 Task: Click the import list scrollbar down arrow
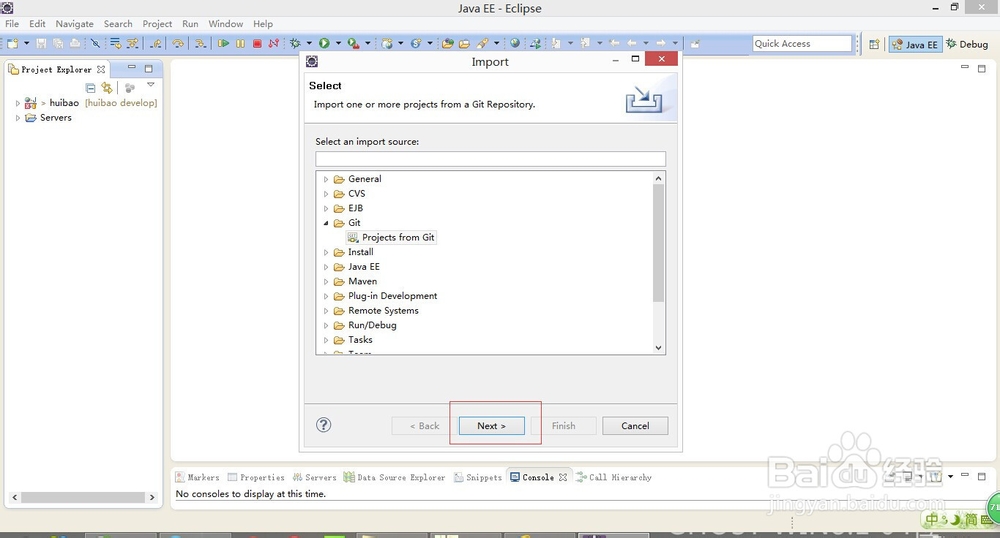(658, 347)
